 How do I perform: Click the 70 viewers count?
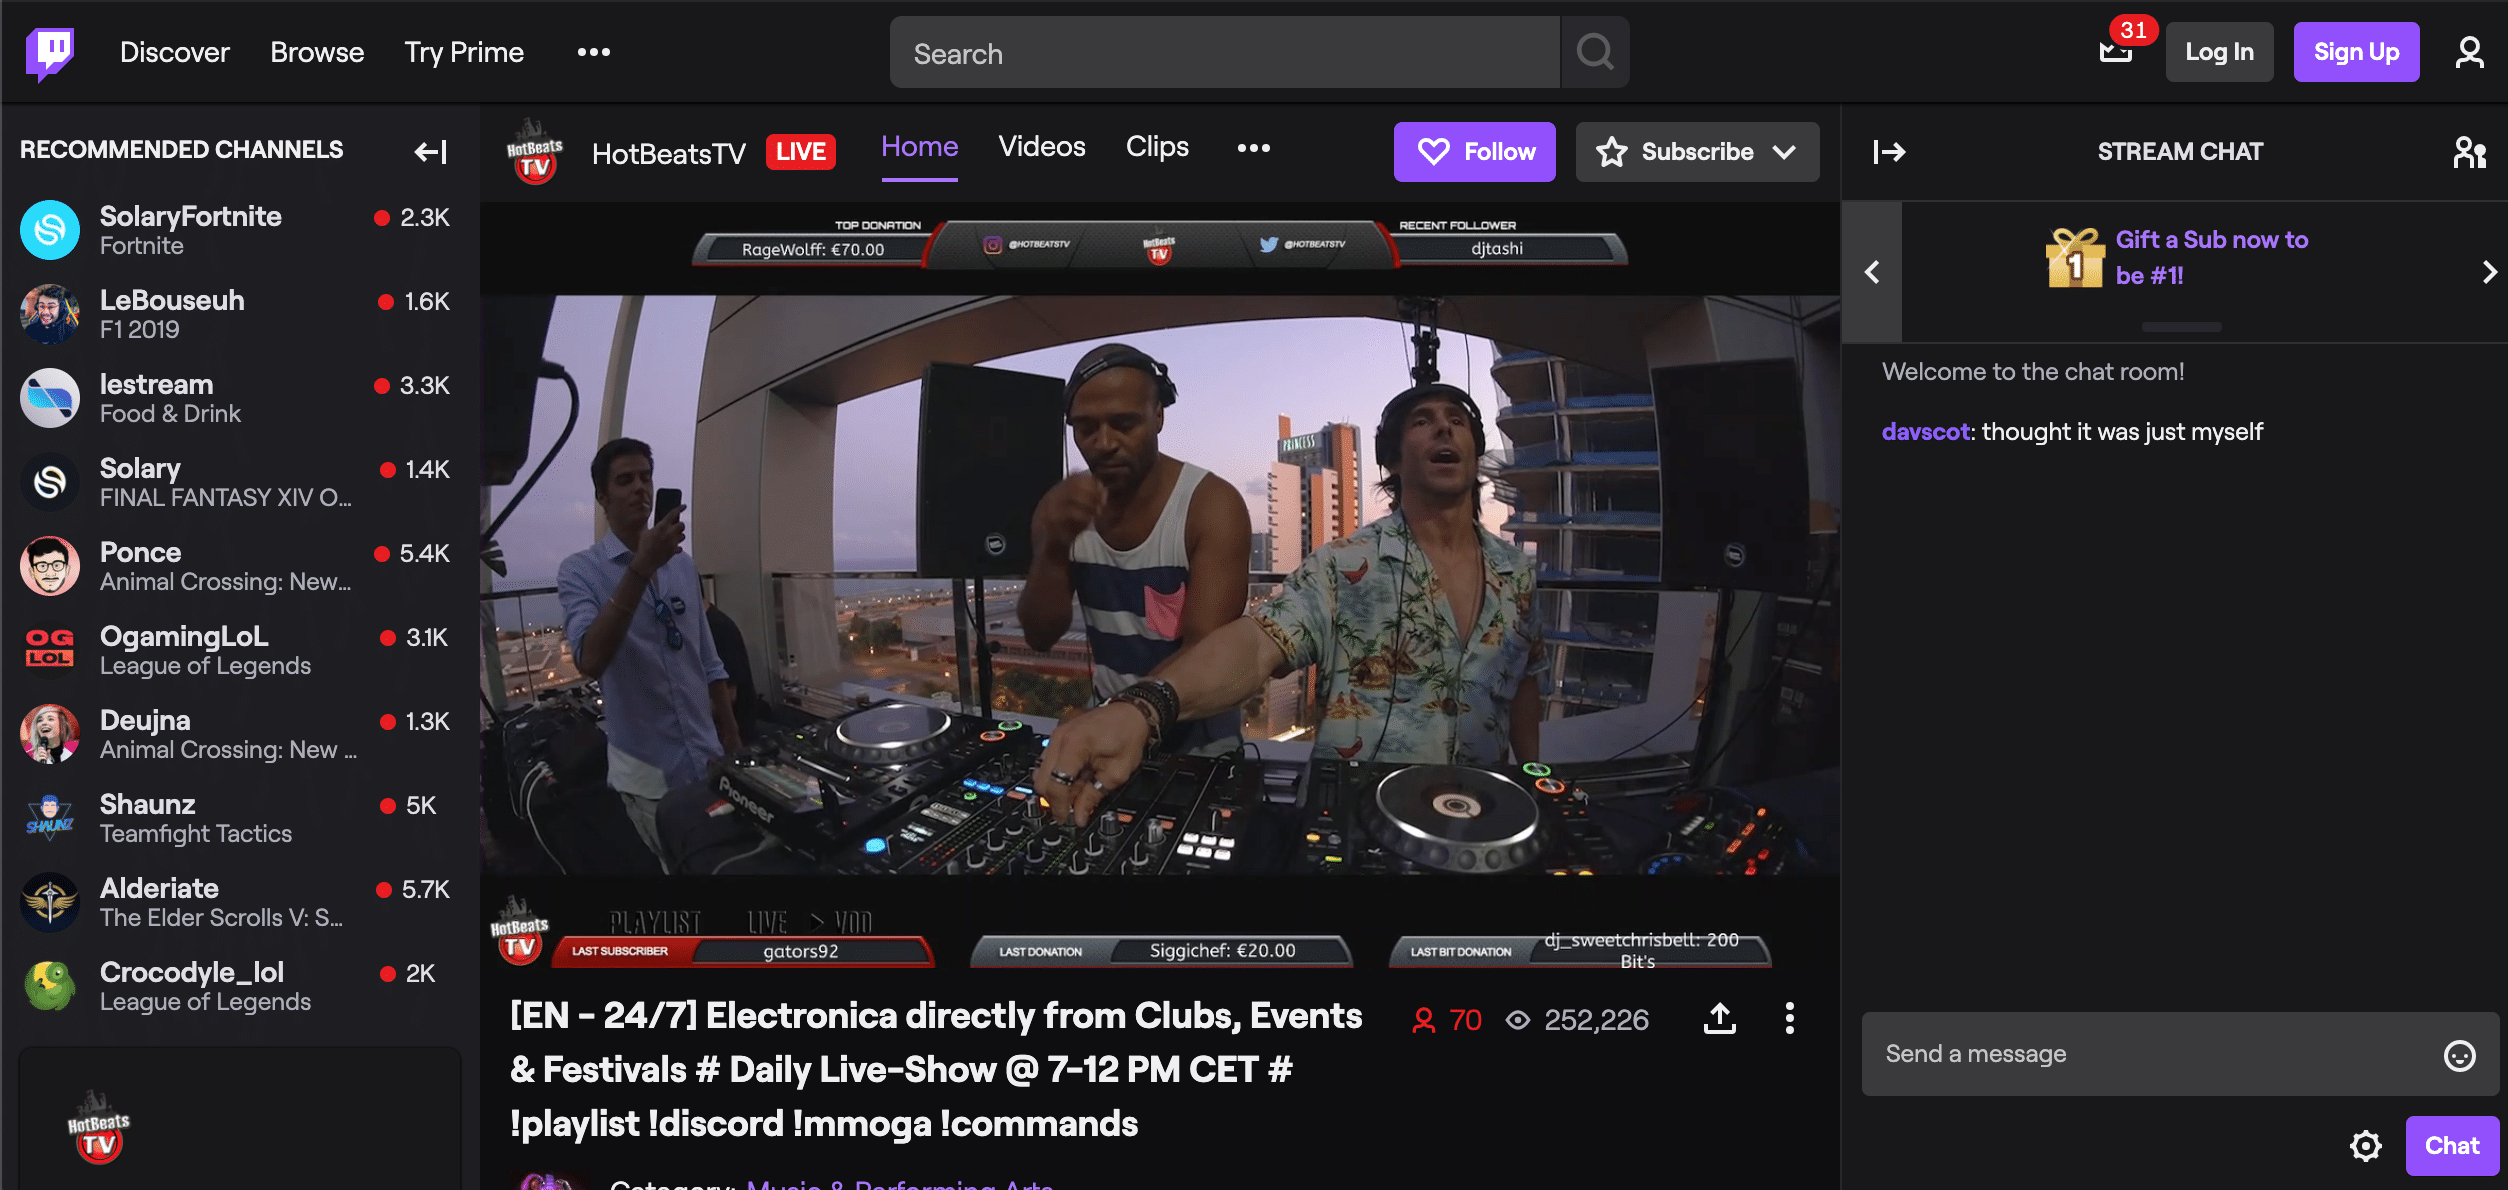coord(1446,1020)
